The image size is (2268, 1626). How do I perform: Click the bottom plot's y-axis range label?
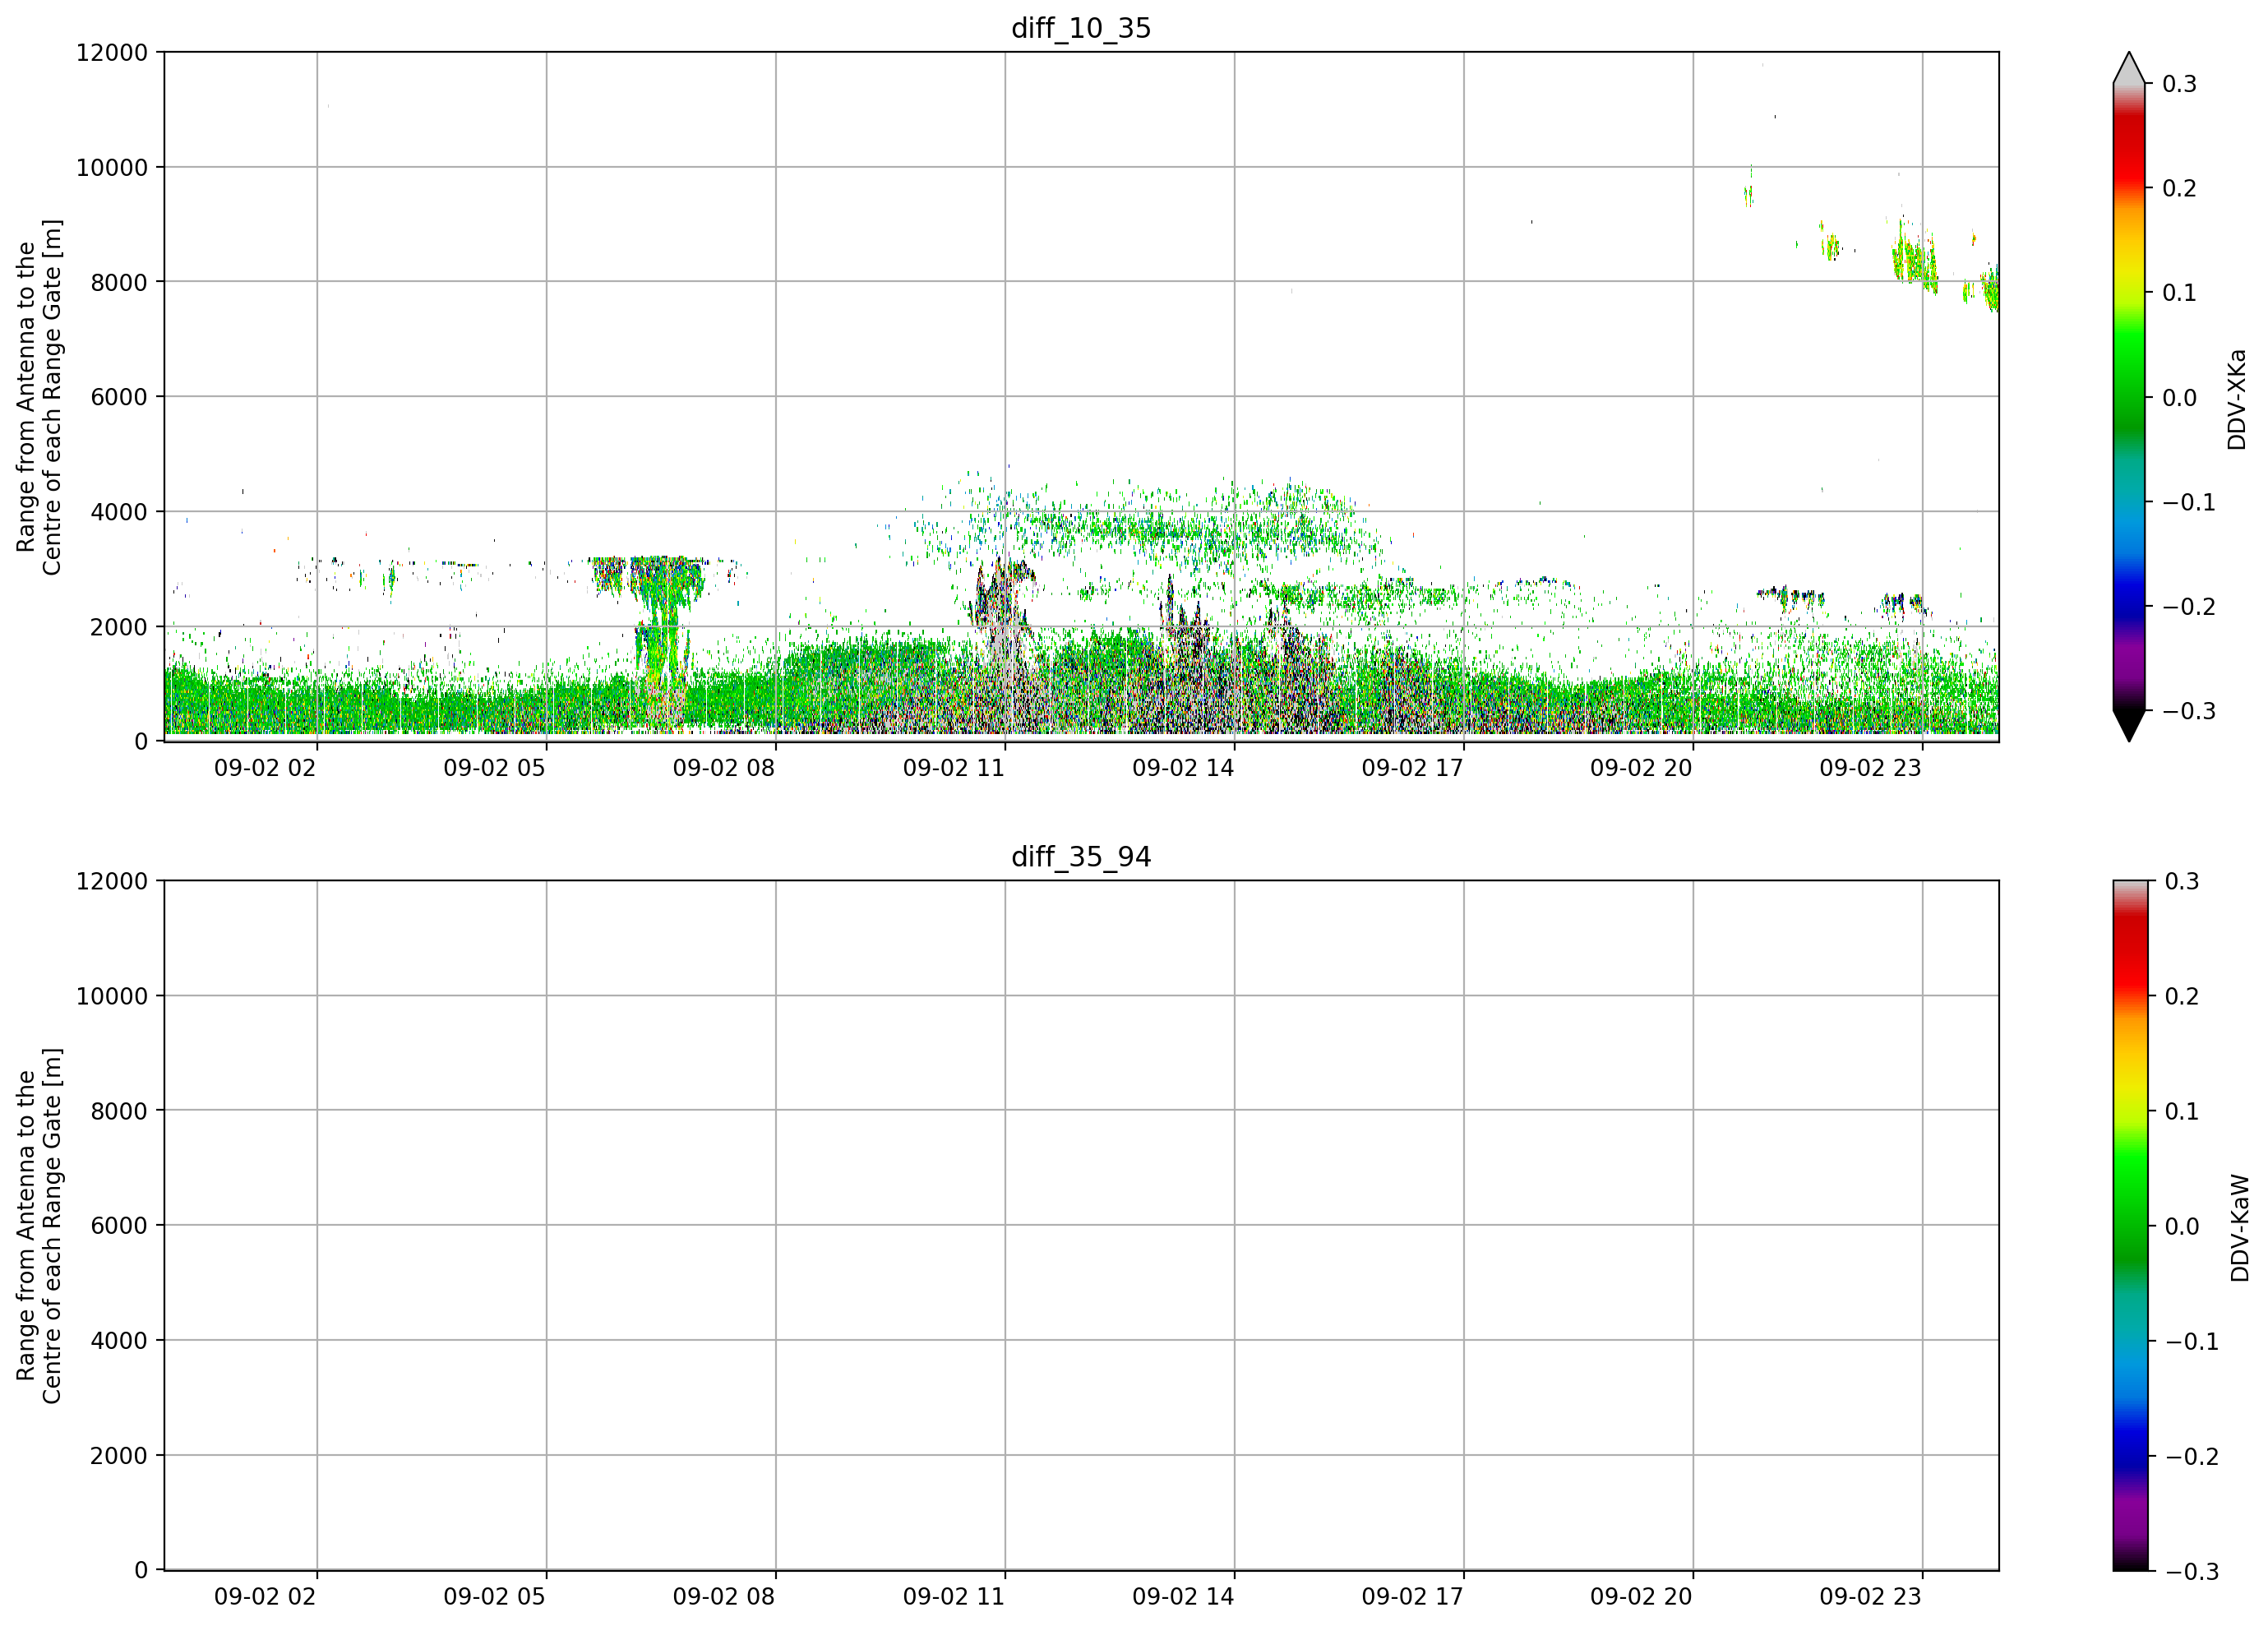point(39,1226)
